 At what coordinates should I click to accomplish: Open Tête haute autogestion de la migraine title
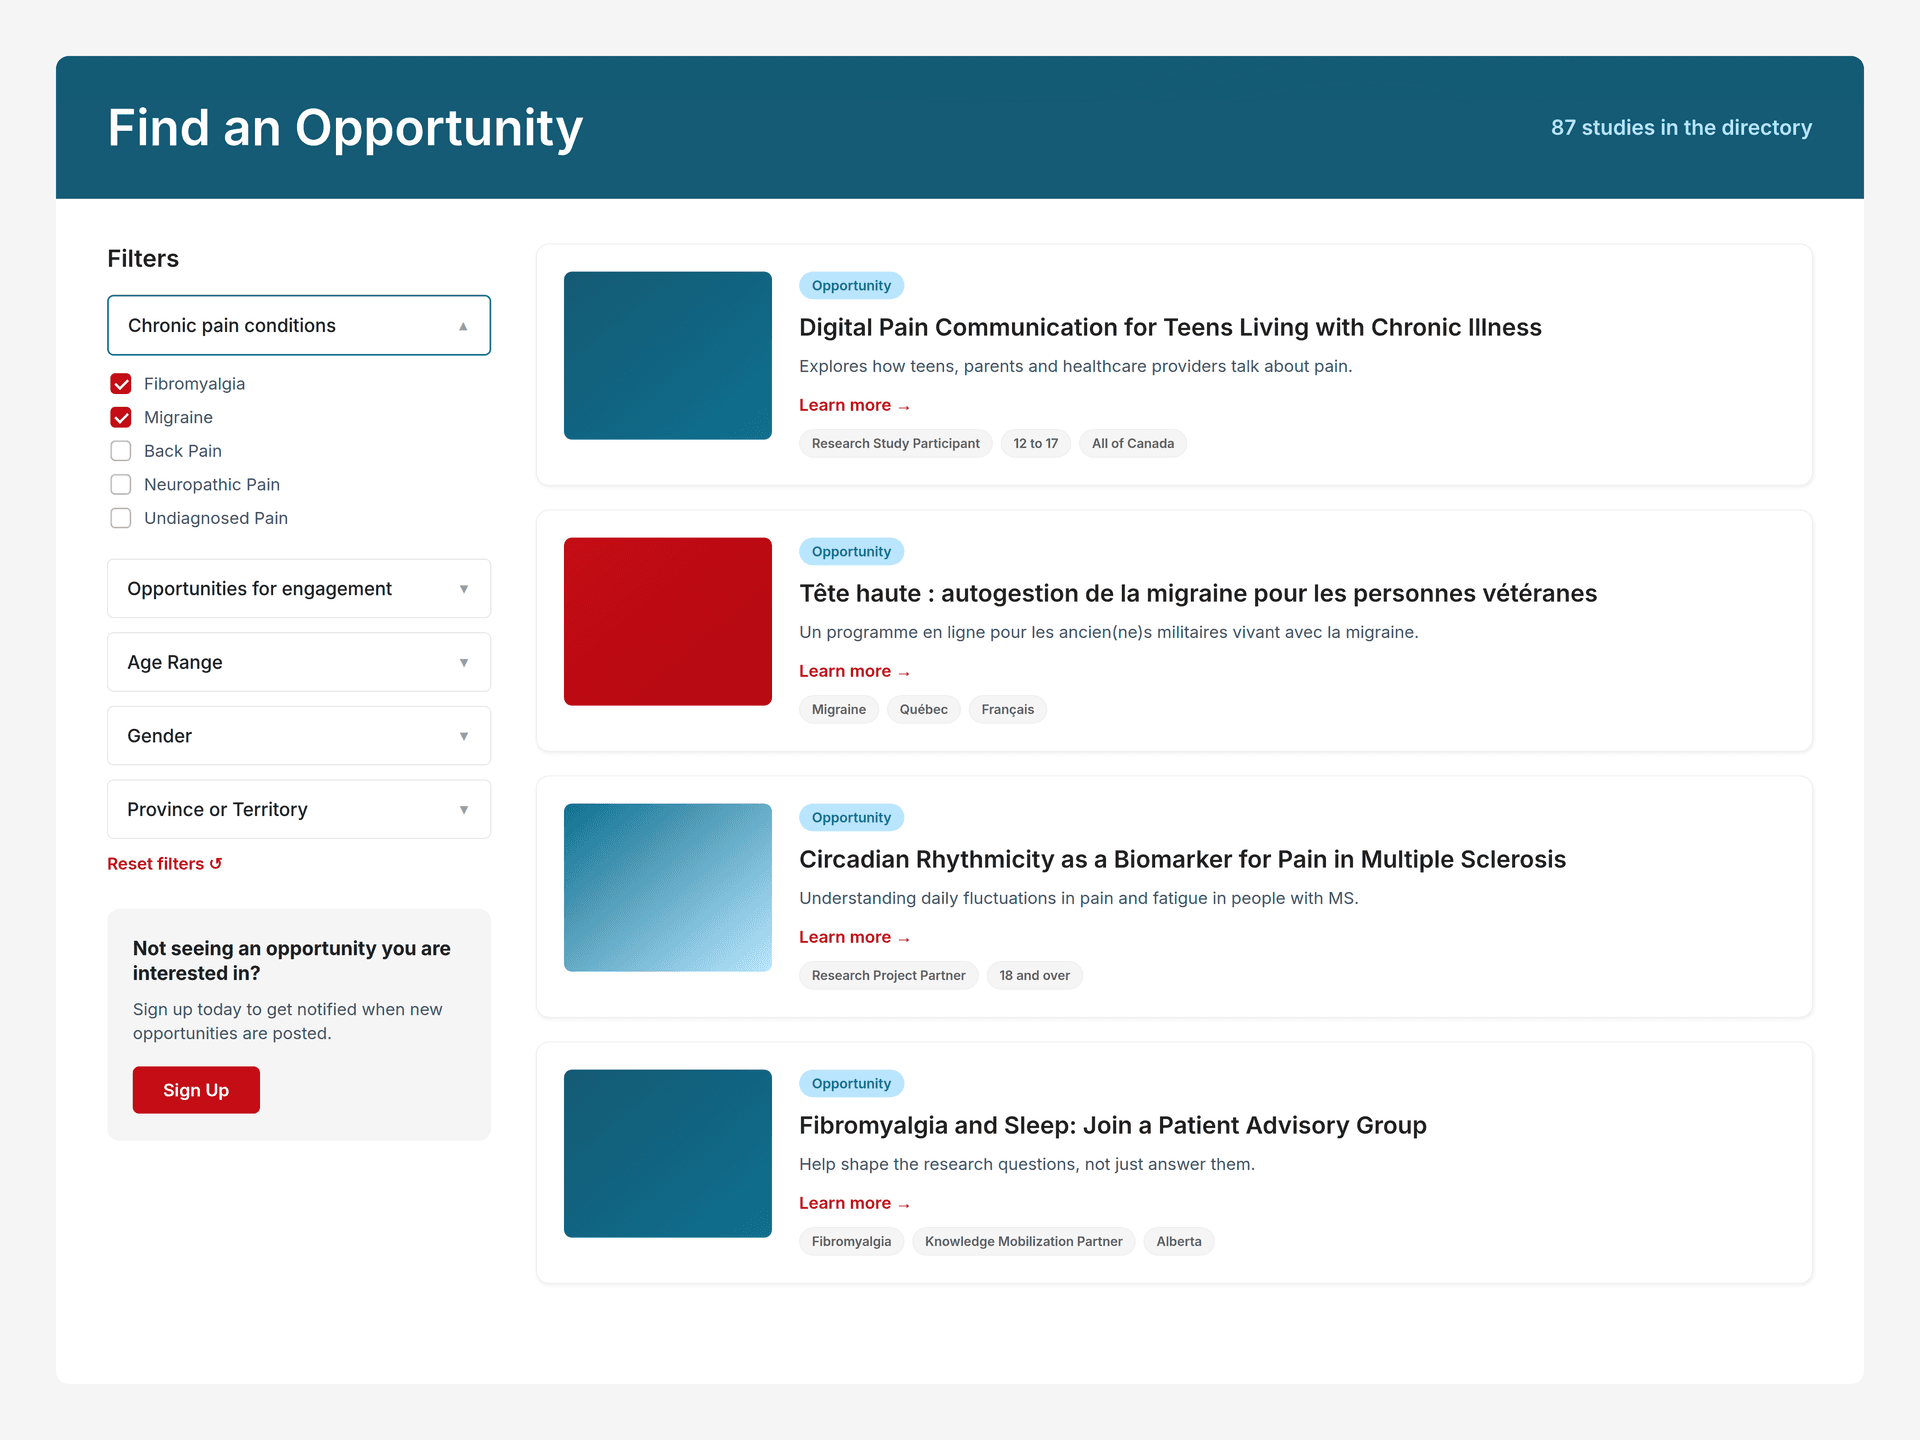(x=1198, y=593)
